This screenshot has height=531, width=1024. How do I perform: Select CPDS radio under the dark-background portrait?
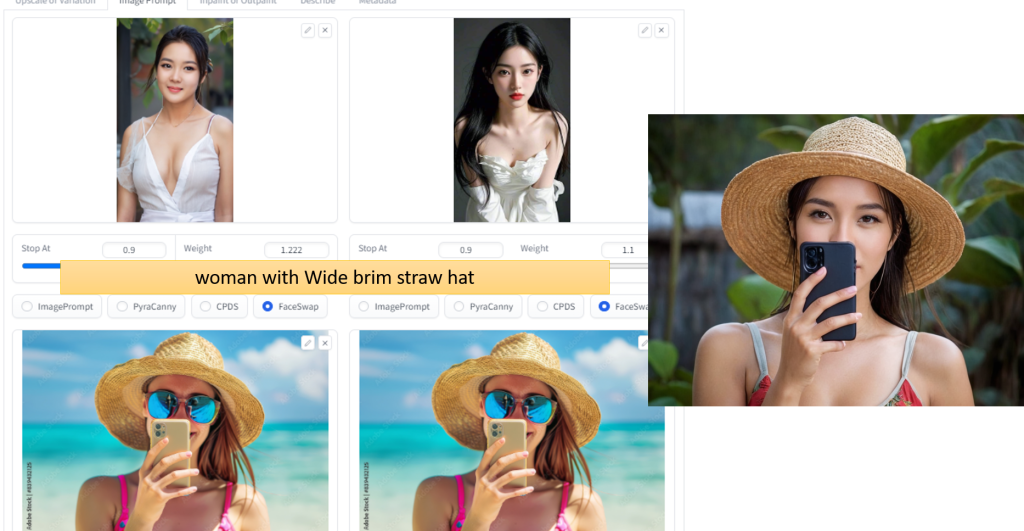[x=542, y=307]
